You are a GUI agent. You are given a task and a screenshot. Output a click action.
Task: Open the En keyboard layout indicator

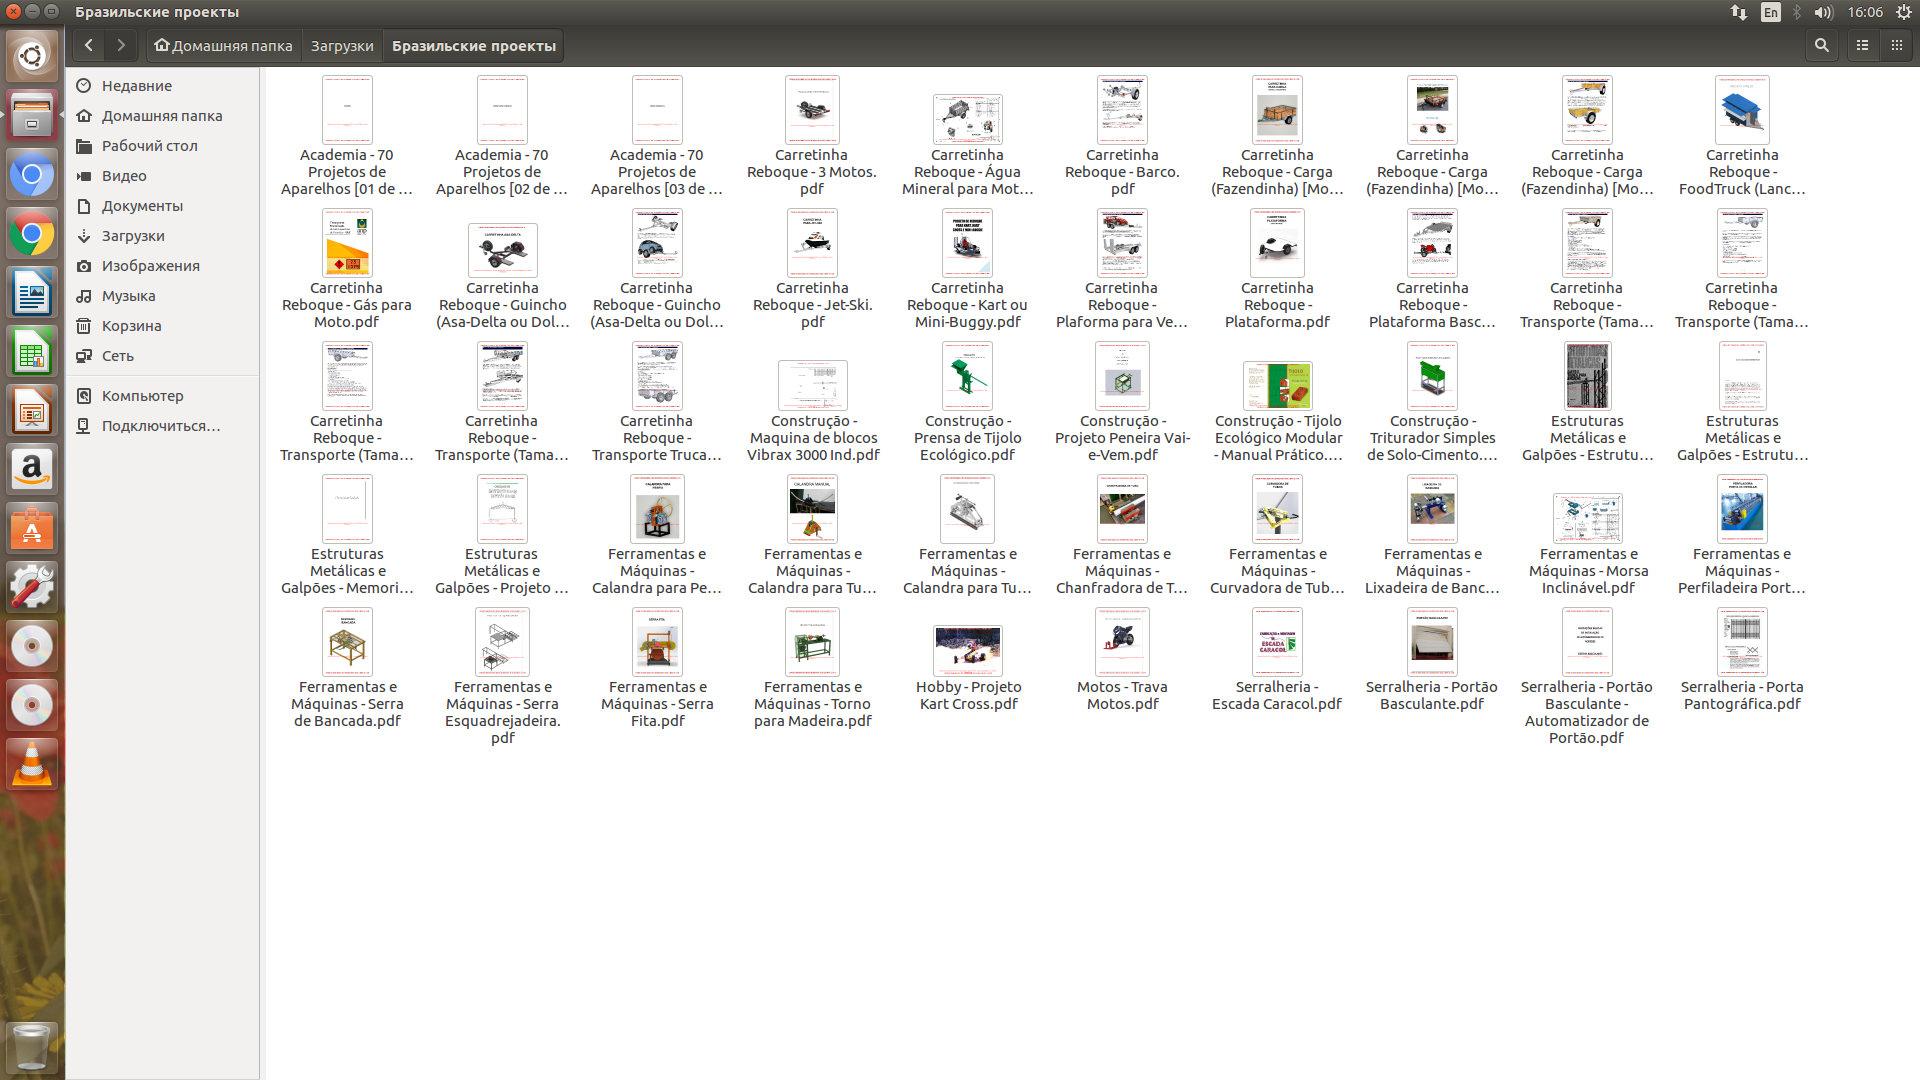coord(1770,12)
